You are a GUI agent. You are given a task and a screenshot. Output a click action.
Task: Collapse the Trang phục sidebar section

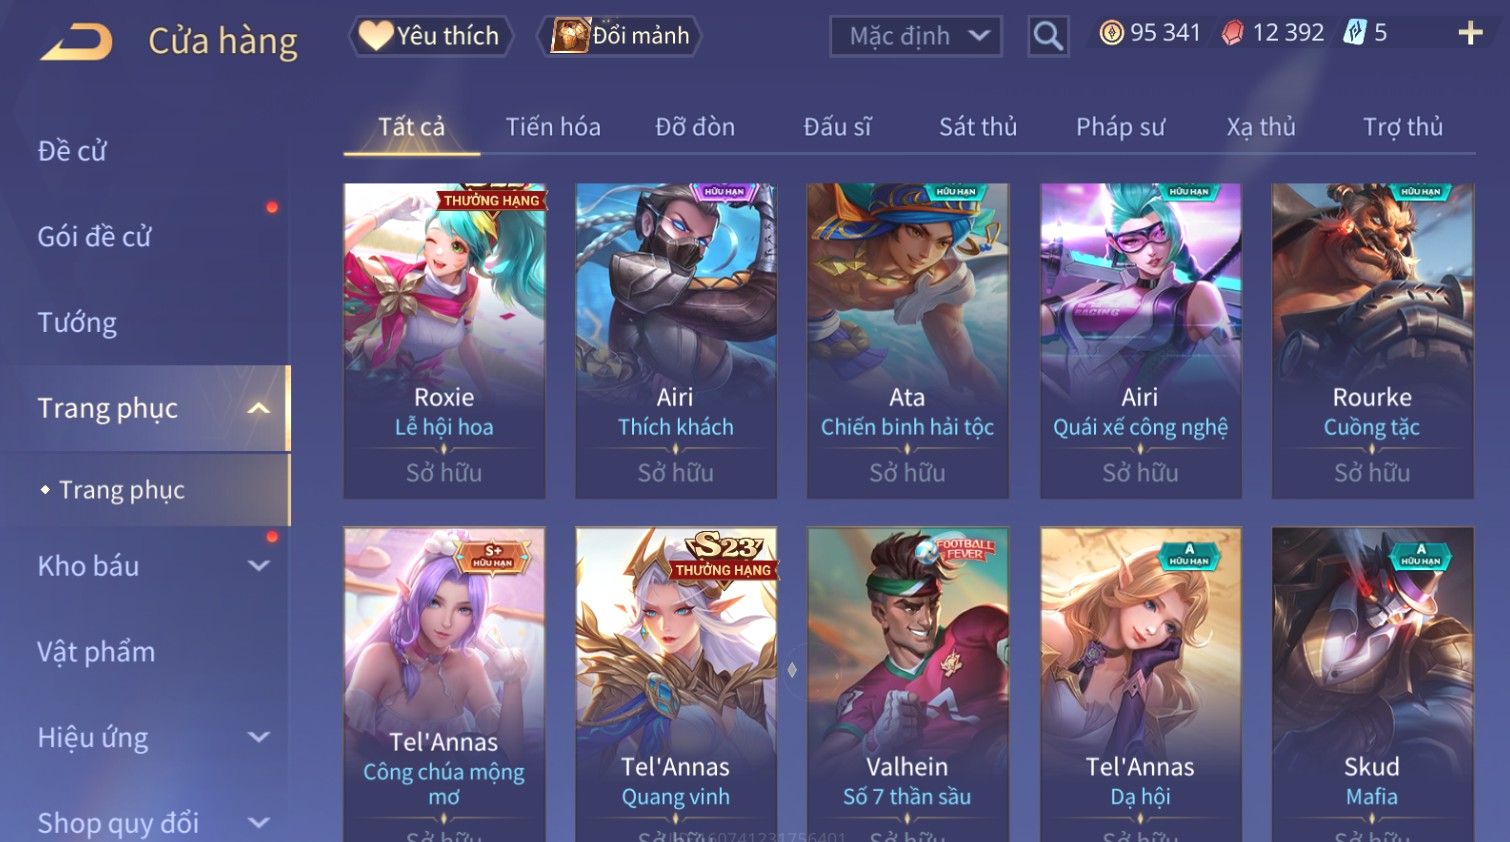pos(258,408)
